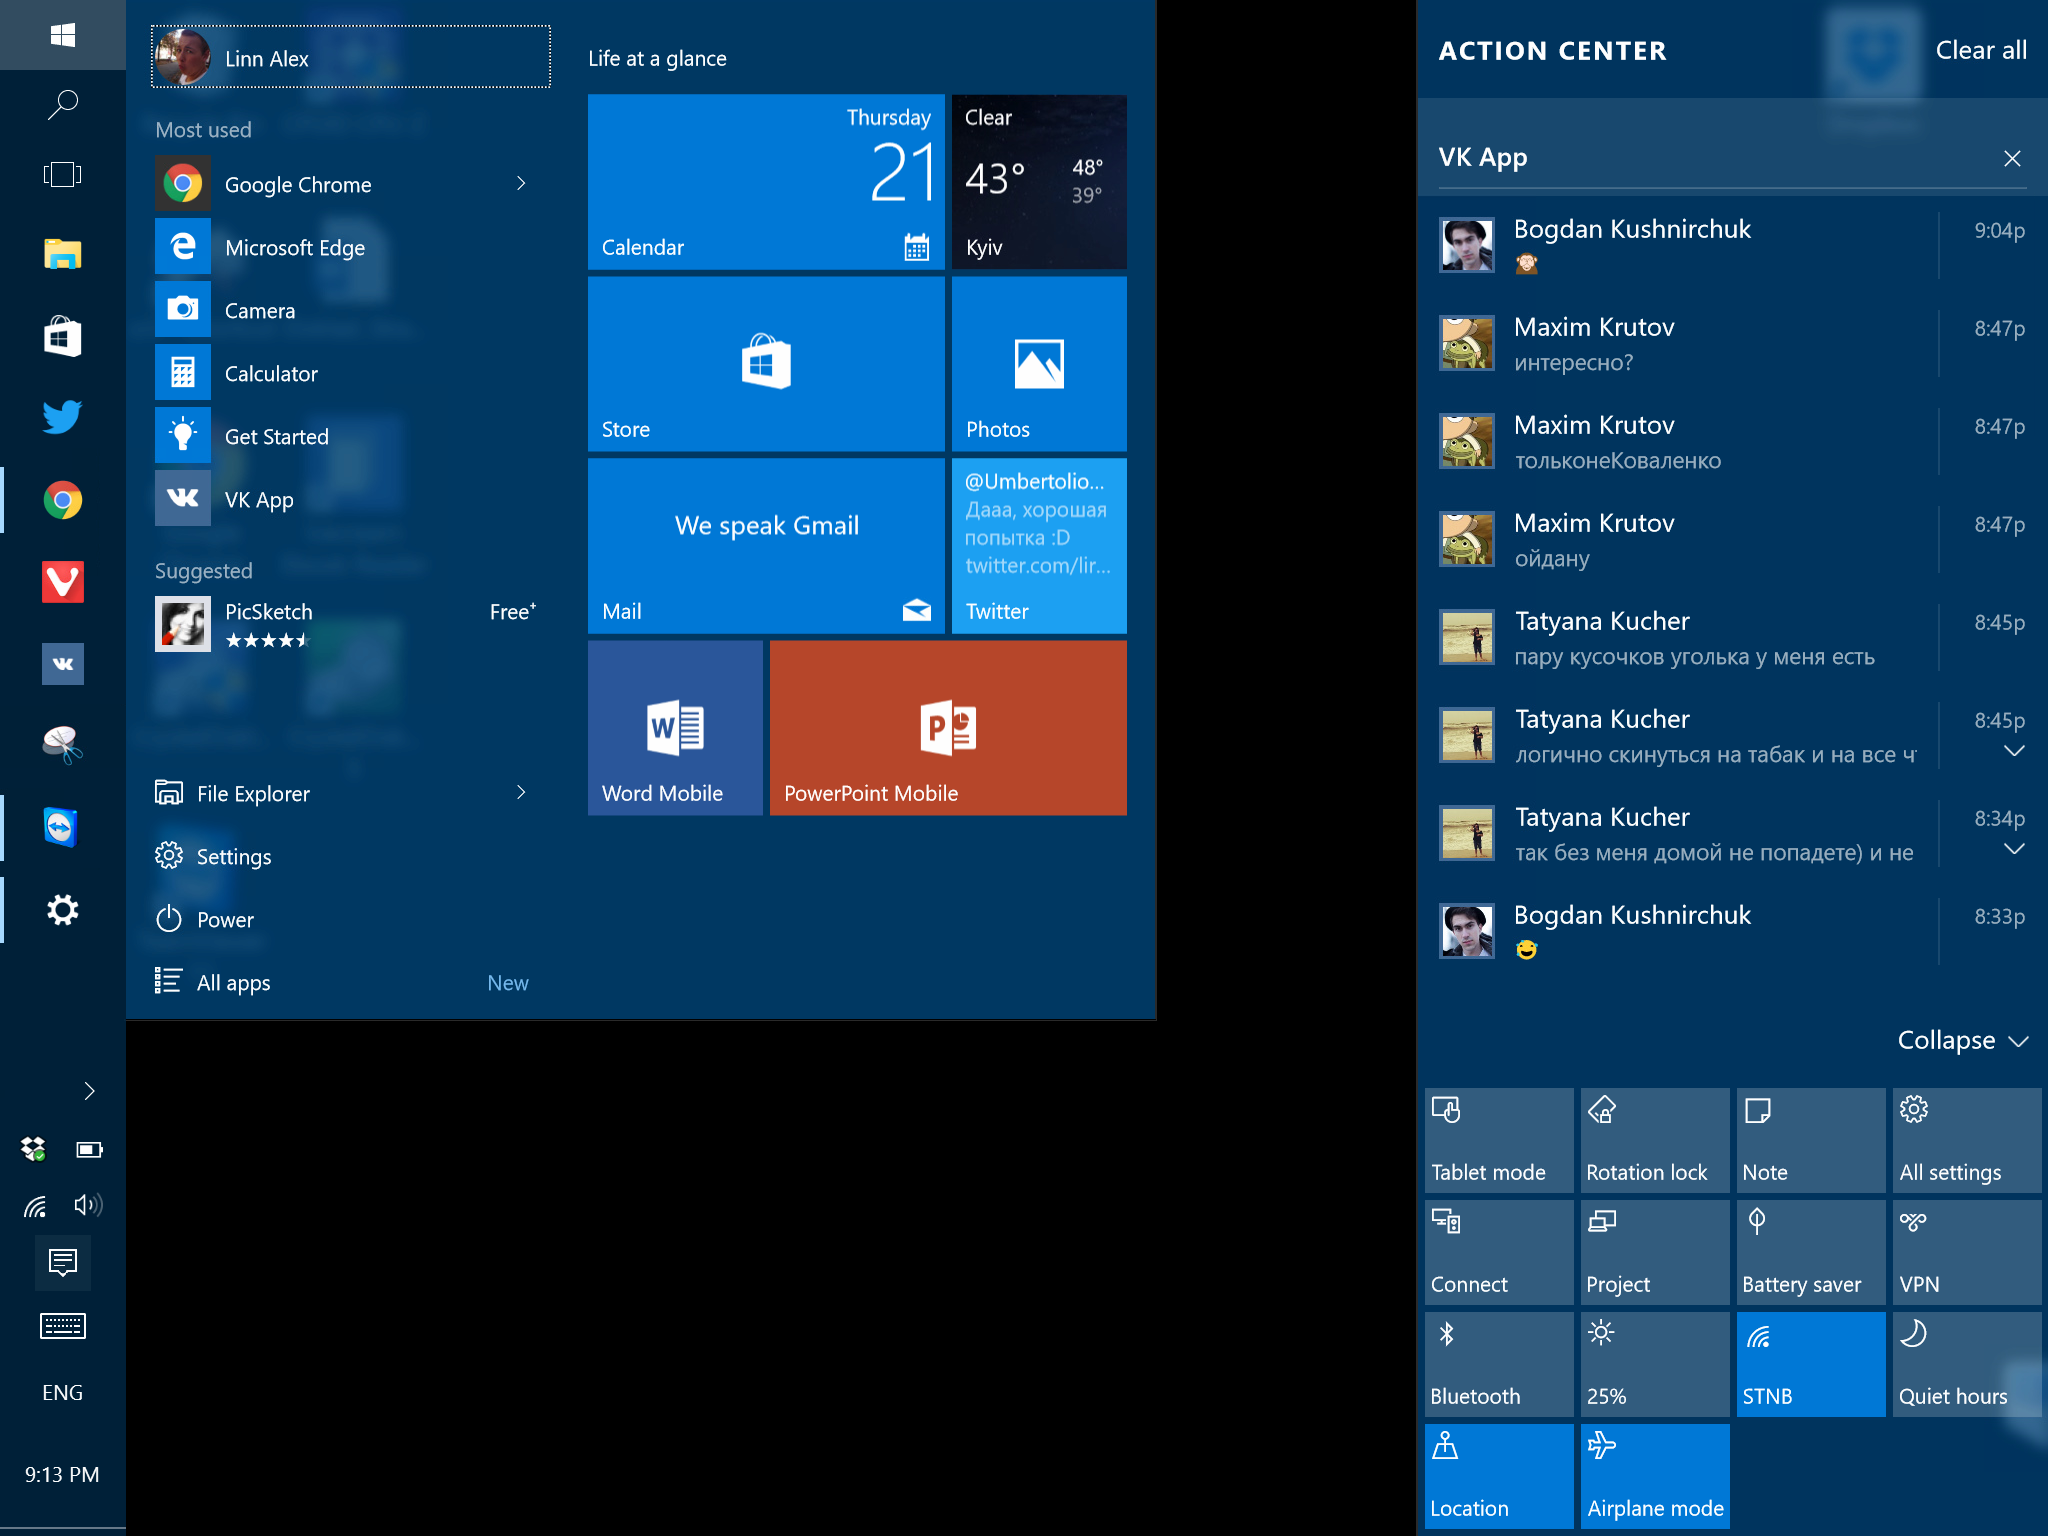
Task: Toggle the Action Center notification icon
Action: tap(62, 1263)
